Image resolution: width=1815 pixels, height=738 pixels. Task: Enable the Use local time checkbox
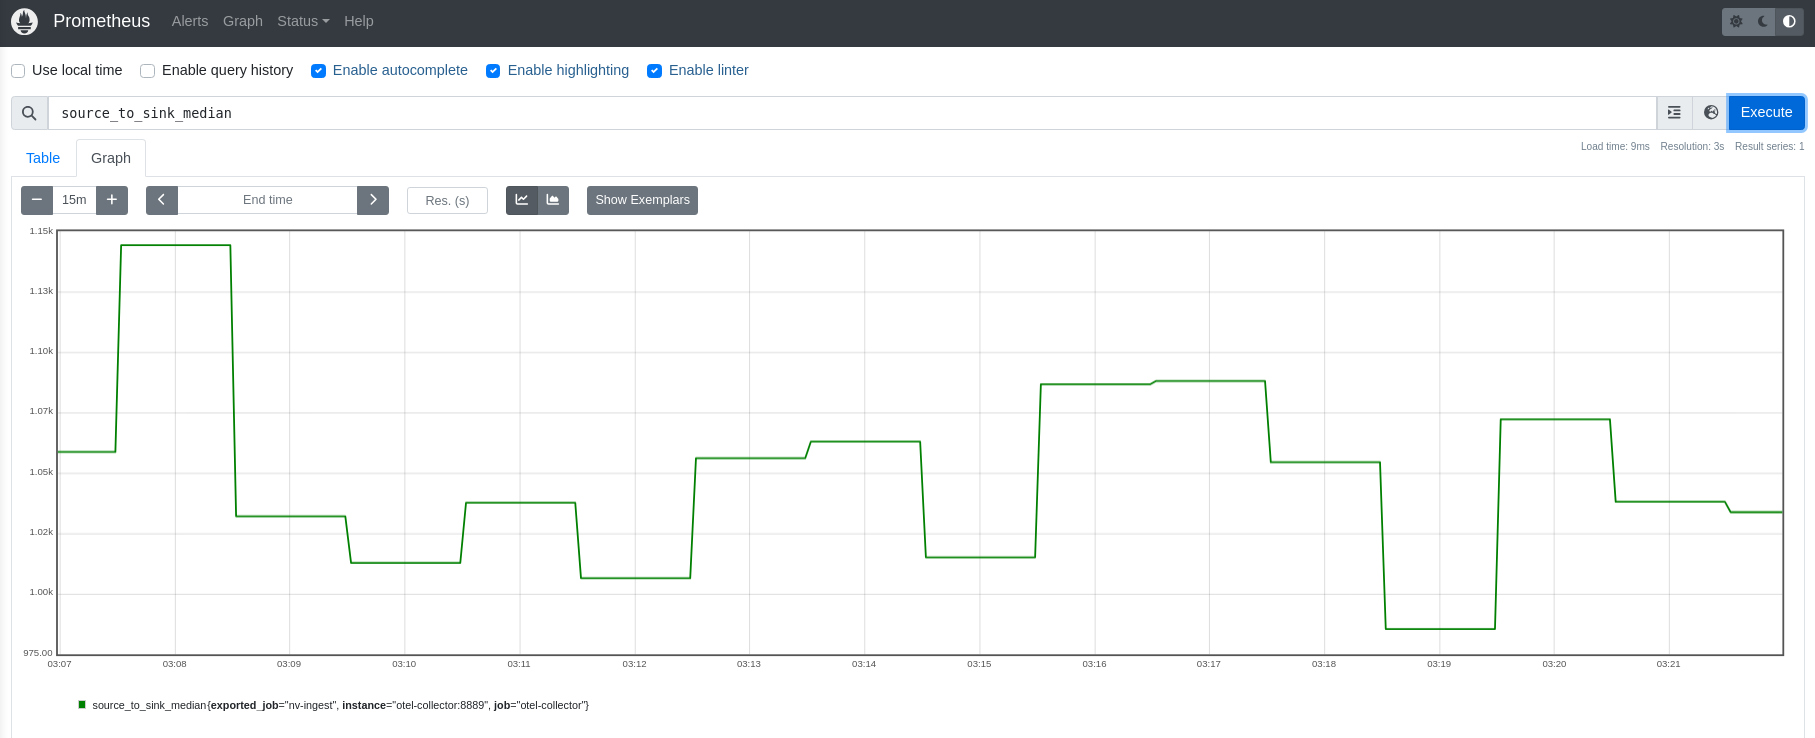coord(18,71)
